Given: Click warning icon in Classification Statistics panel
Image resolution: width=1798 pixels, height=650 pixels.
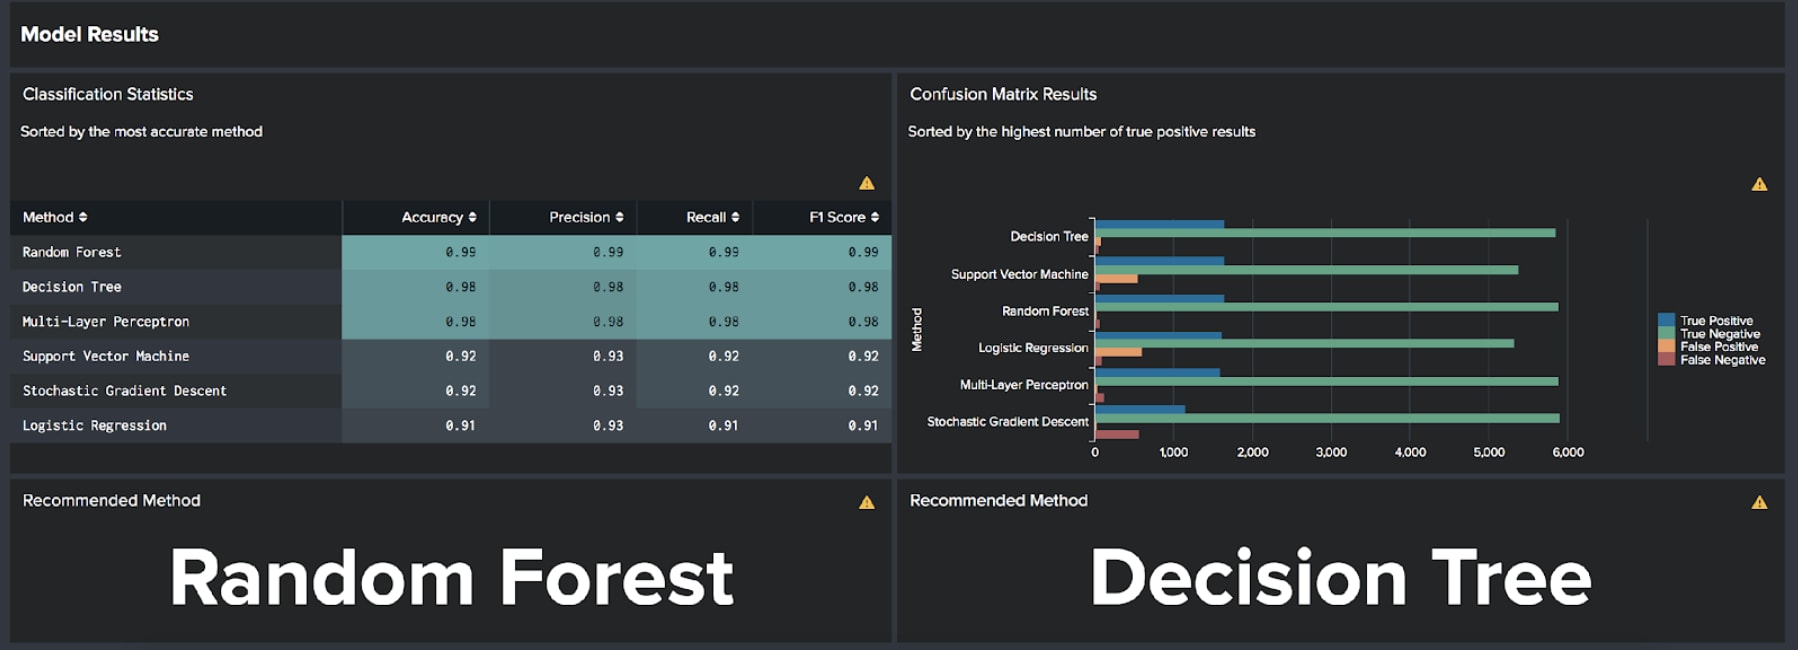Looking at the screenshot, I should click(867, 183).
